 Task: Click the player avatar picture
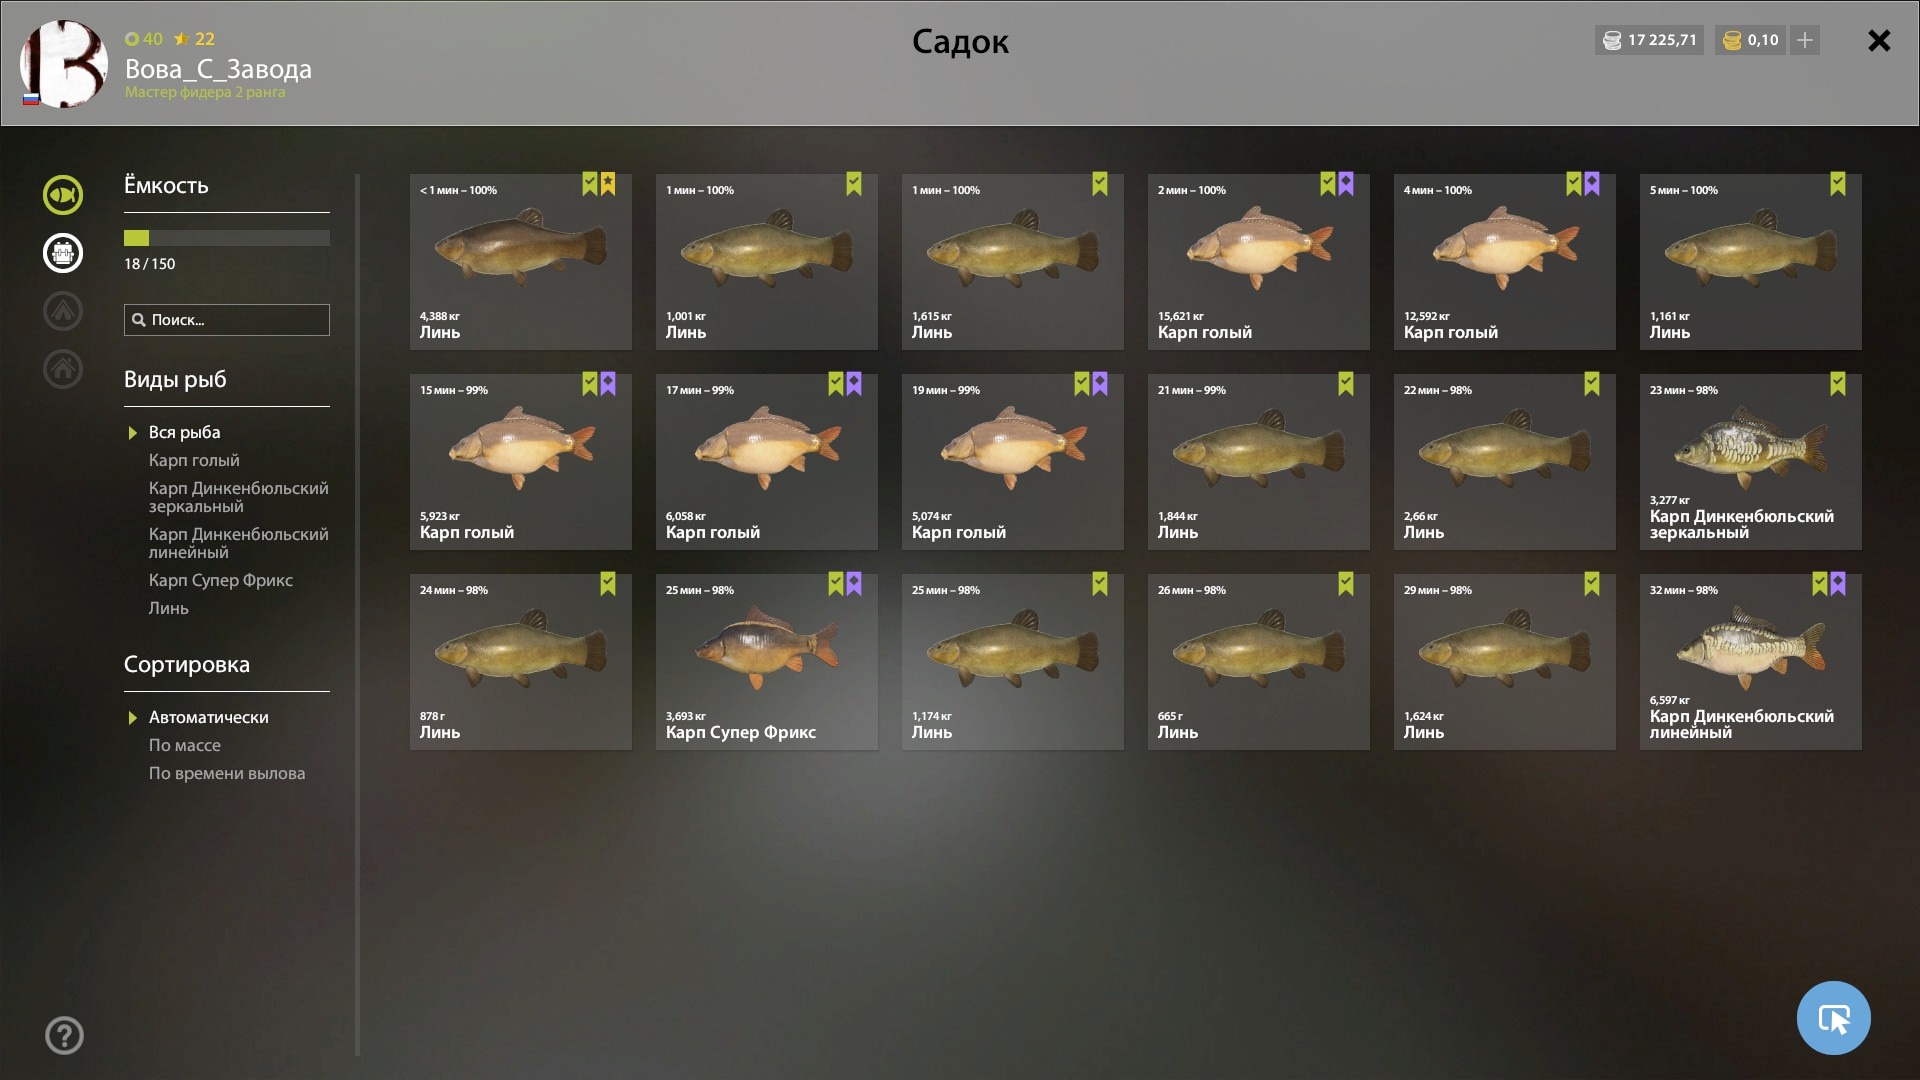point(64,64)
